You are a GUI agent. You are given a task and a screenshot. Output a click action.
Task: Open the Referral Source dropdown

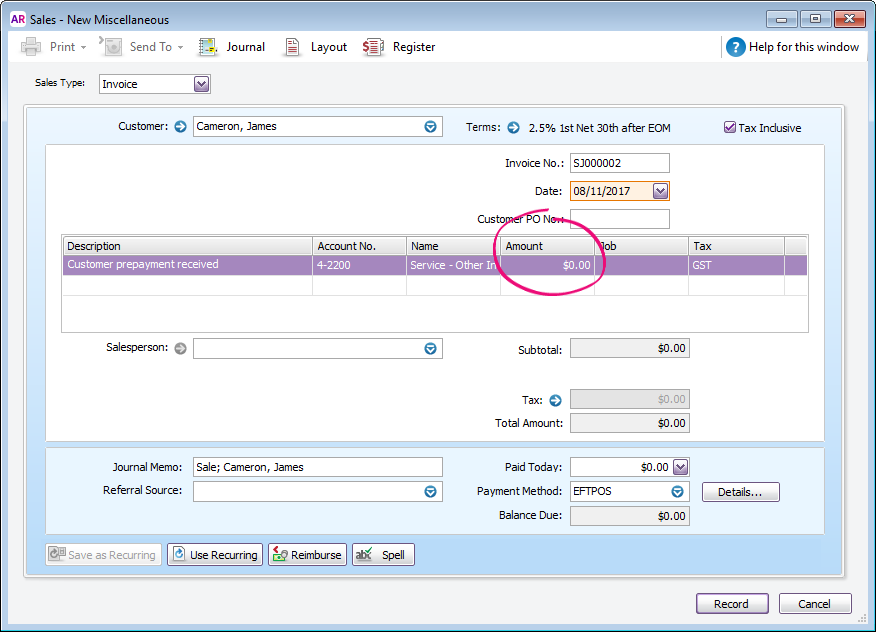click(x=430, y=491)
